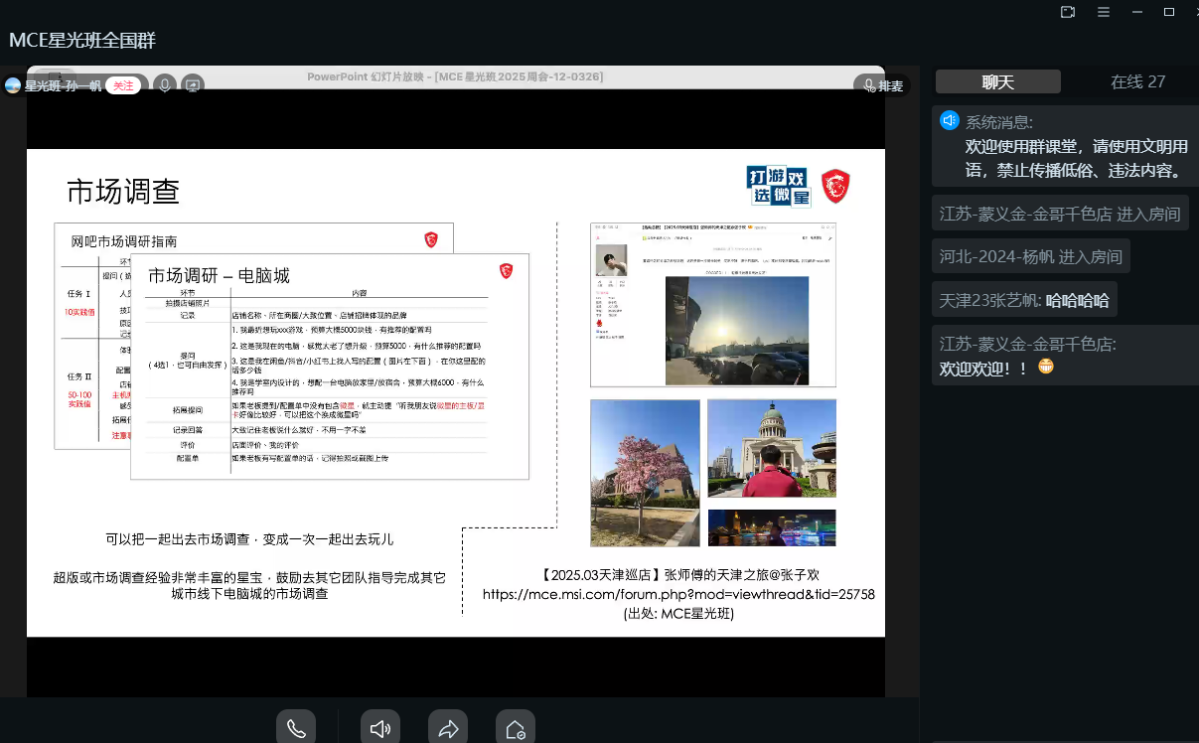
Task: Click the red MSI dragon shield beside 打游戏选微星
Action: [835, 186]
